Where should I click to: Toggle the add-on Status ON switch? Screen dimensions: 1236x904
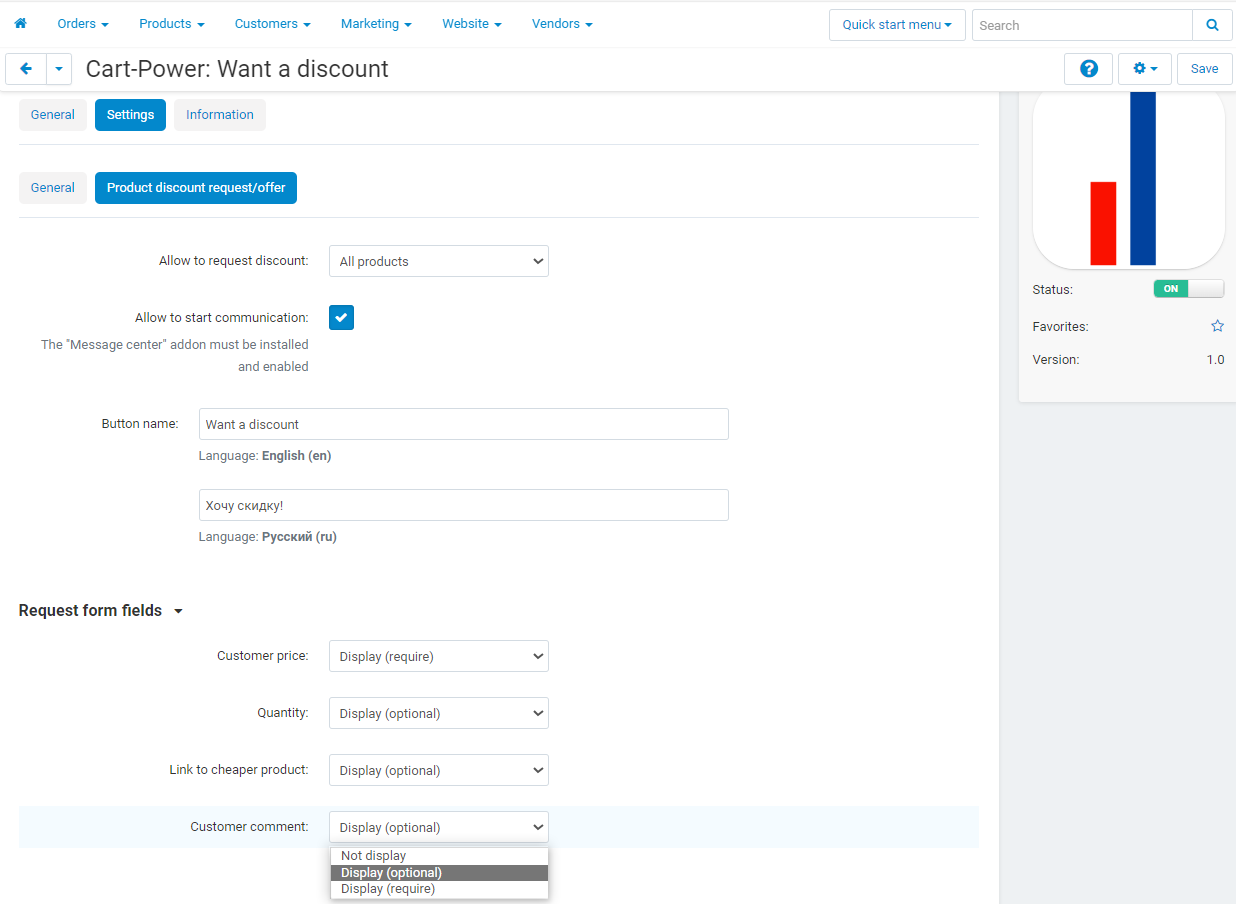coord(1188,289)
